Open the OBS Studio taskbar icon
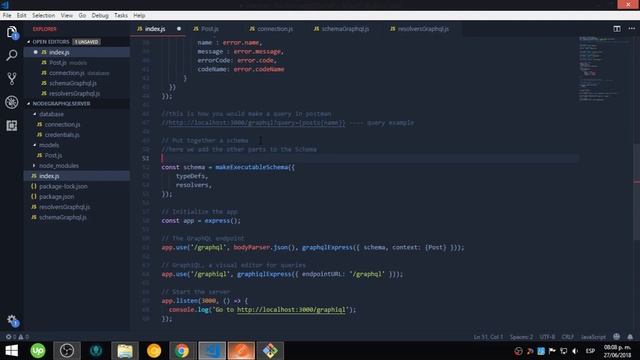Viewport: 640px width, 360px height. click(x=67, y=351)
